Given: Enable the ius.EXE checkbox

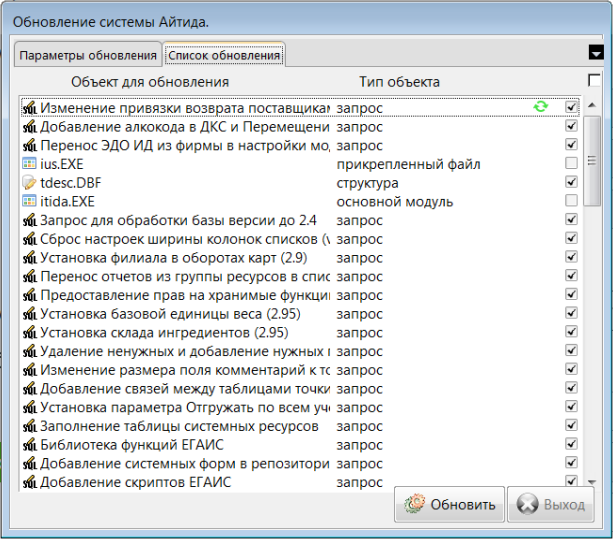Looking at the screenshot, I should [x=571, y=163].
